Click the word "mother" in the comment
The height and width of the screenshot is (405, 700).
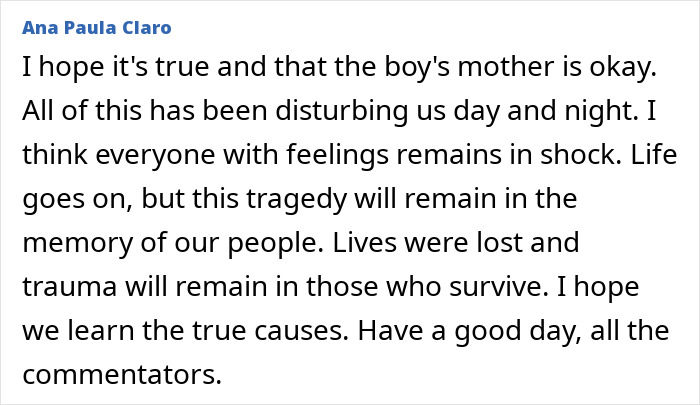click(x=505, y=67)
